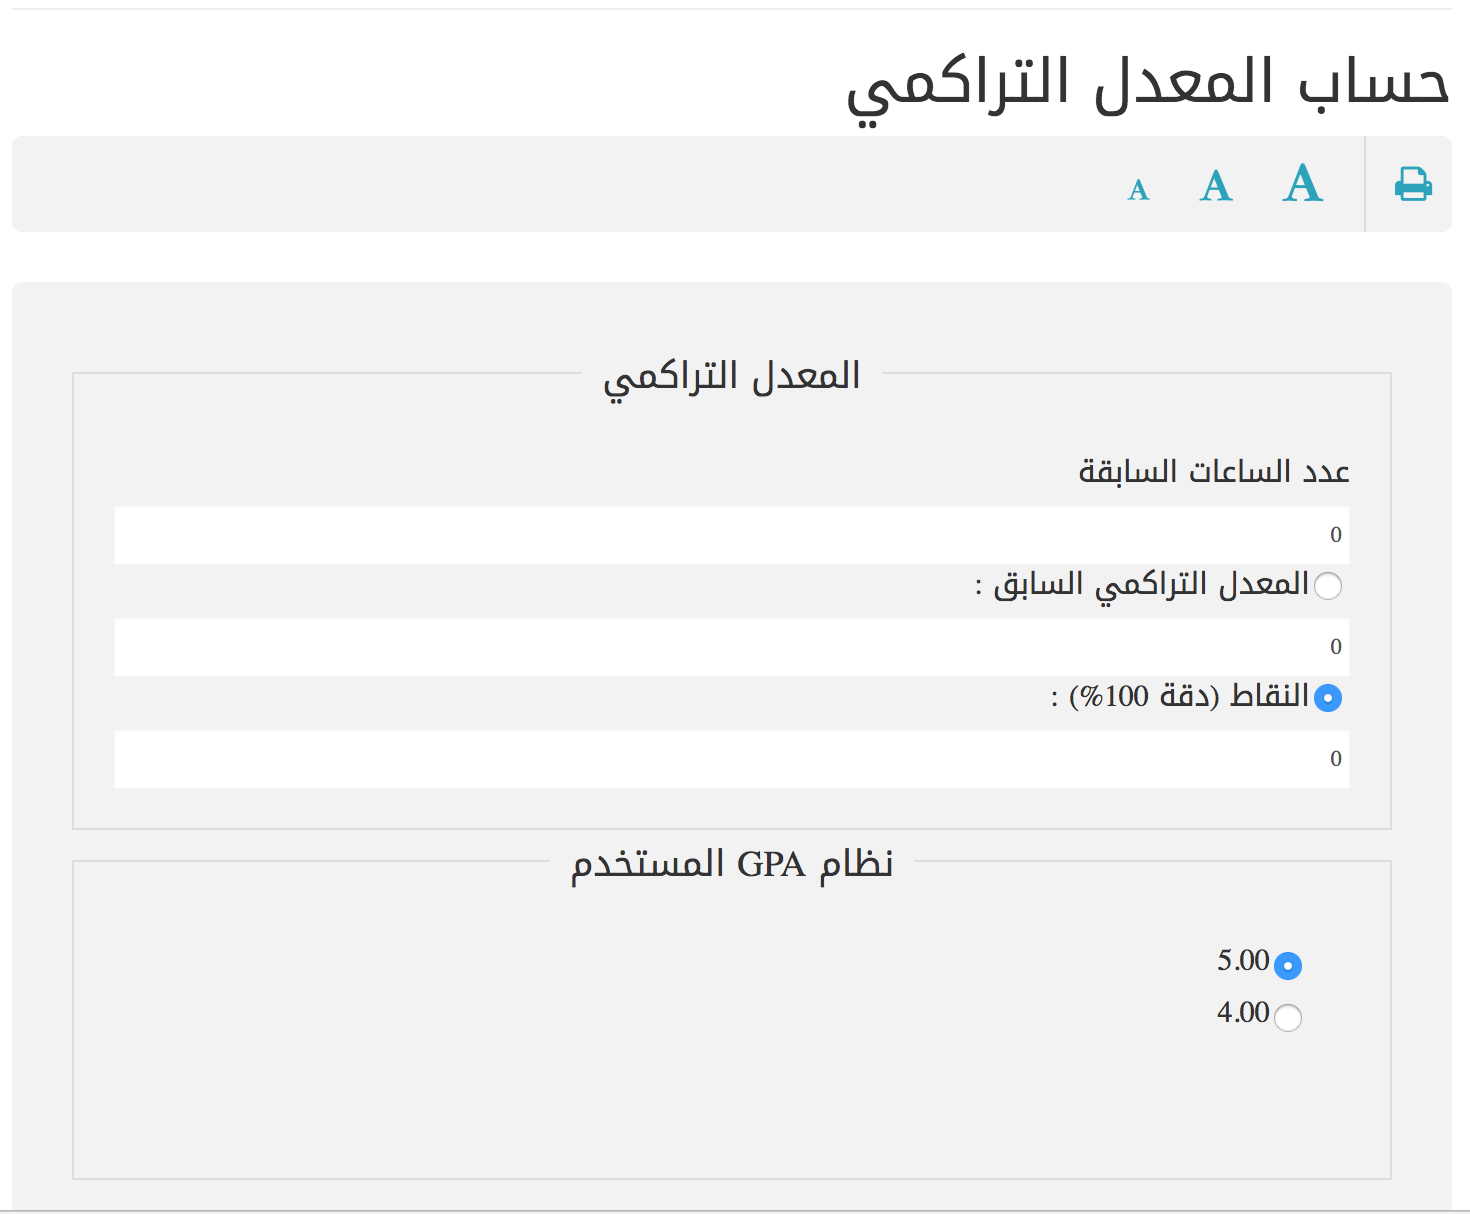Select the النقاط radio button circle
The width and height of the screenshot is (1470, 1214).
1328,698
